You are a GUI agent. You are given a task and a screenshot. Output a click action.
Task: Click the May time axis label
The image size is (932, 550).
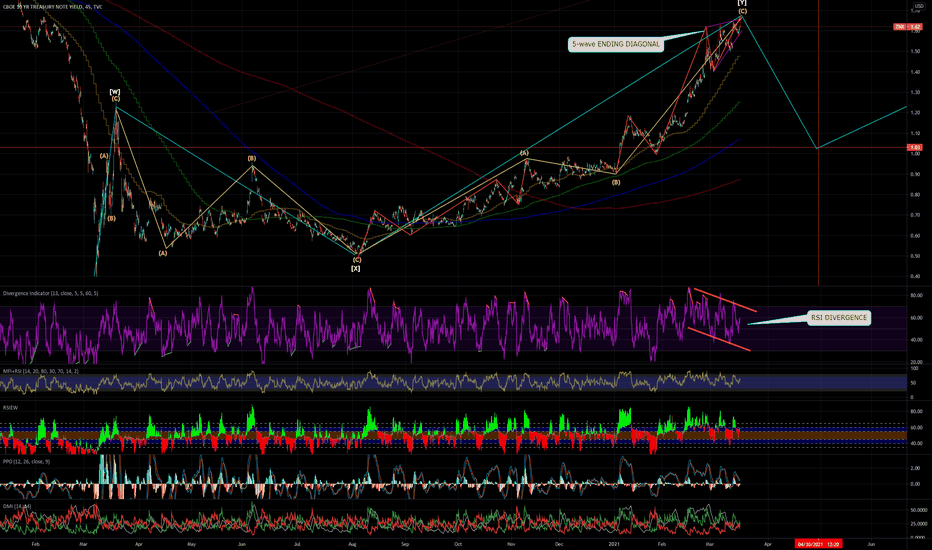point(191,544)
